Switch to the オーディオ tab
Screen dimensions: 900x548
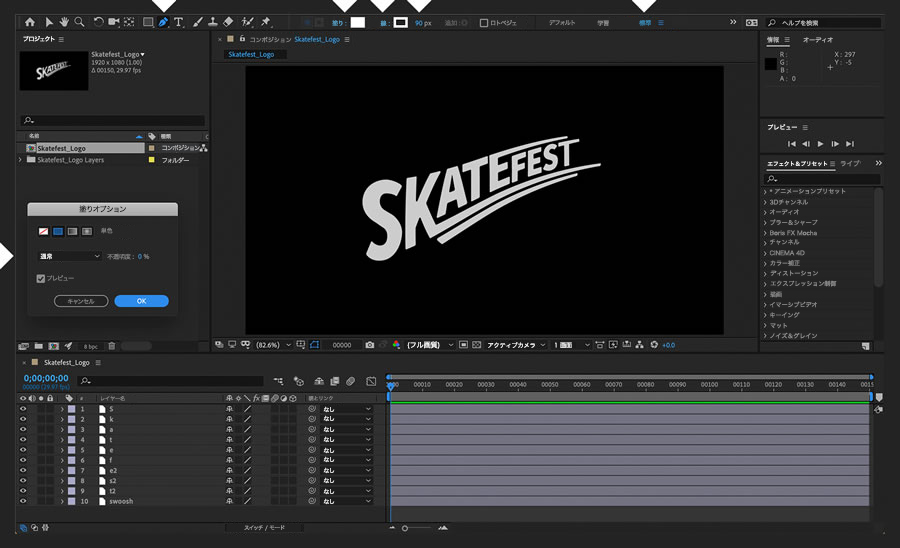pyautogui.click(x=818, y=40)
